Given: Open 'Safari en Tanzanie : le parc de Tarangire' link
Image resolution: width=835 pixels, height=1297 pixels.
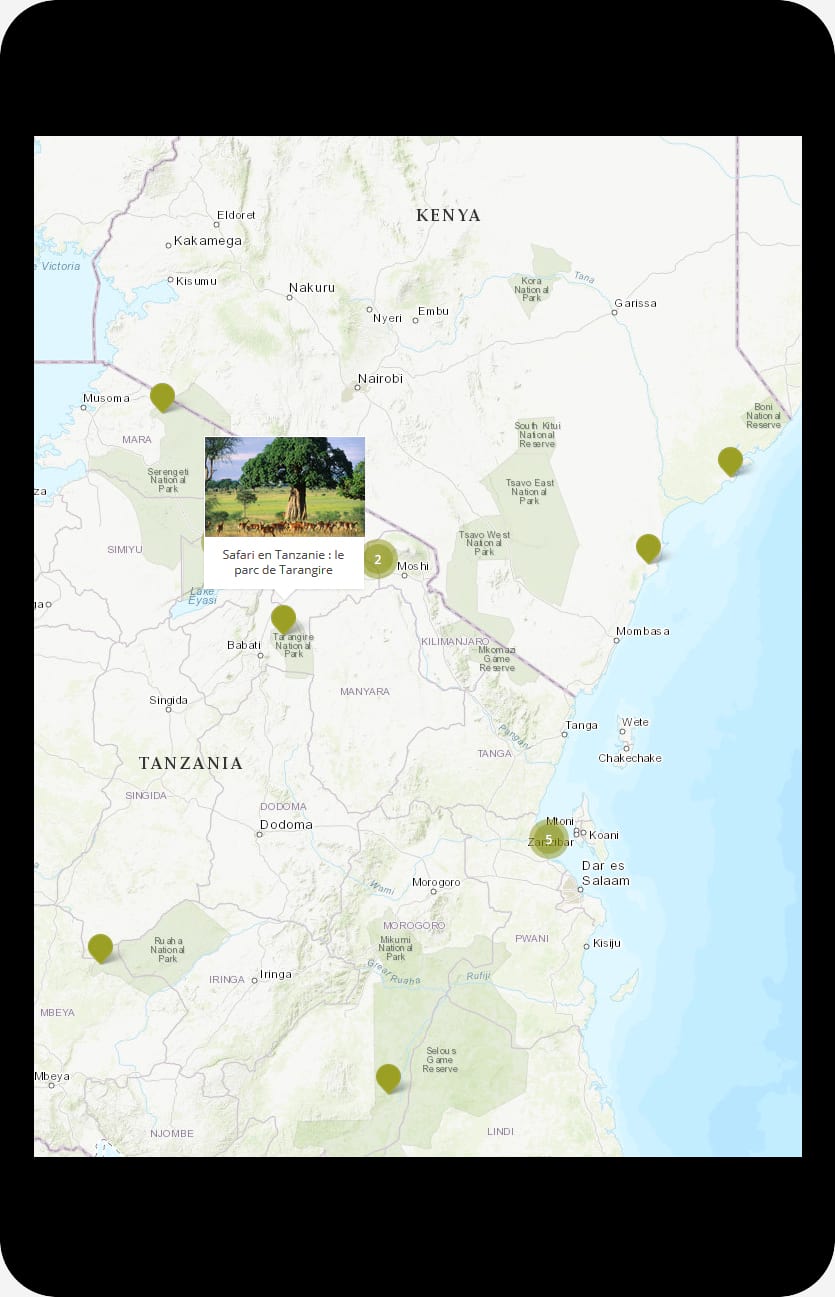Looking at the screenshot, I should [284, 562].
